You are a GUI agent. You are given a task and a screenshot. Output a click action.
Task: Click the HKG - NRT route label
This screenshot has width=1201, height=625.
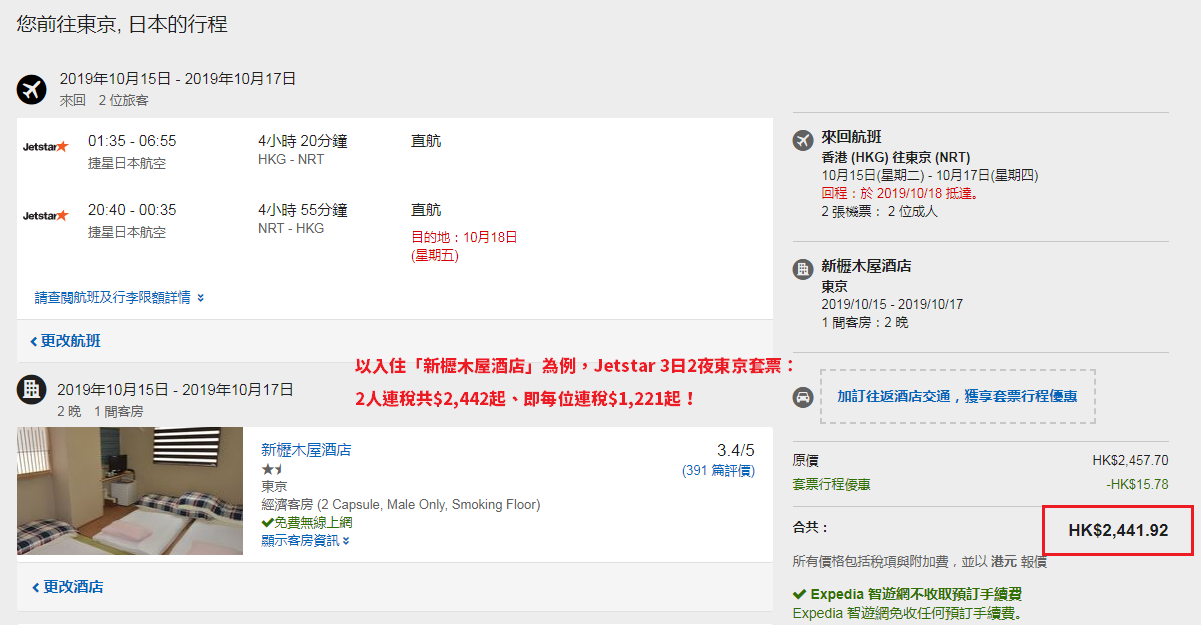point(291,160)
